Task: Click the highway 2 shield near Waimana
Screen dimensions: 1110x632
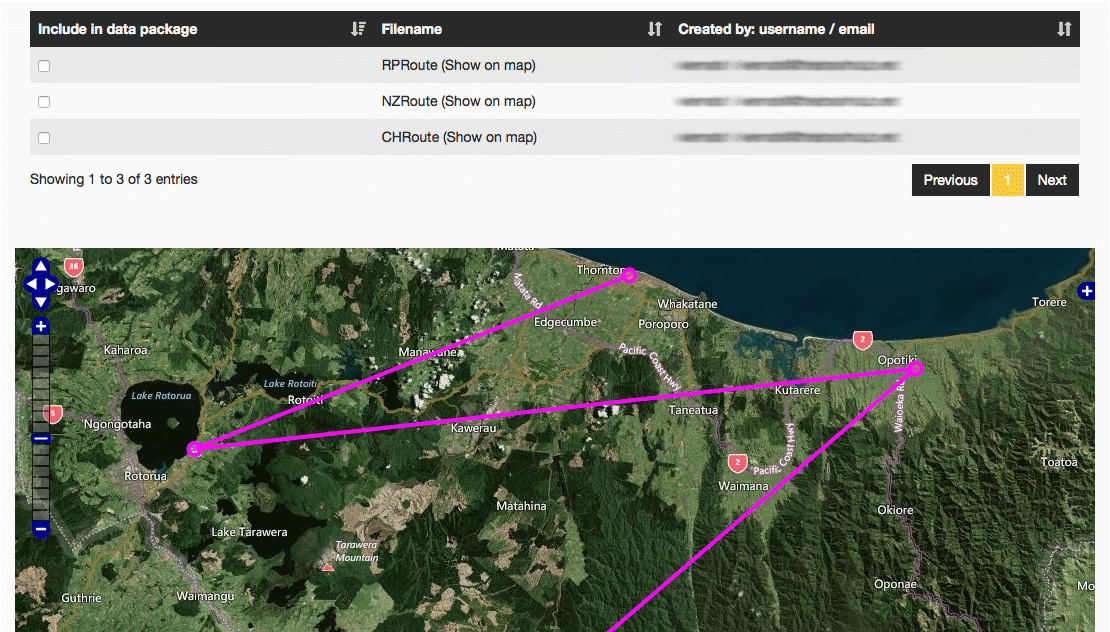Action: click(738, 464)
